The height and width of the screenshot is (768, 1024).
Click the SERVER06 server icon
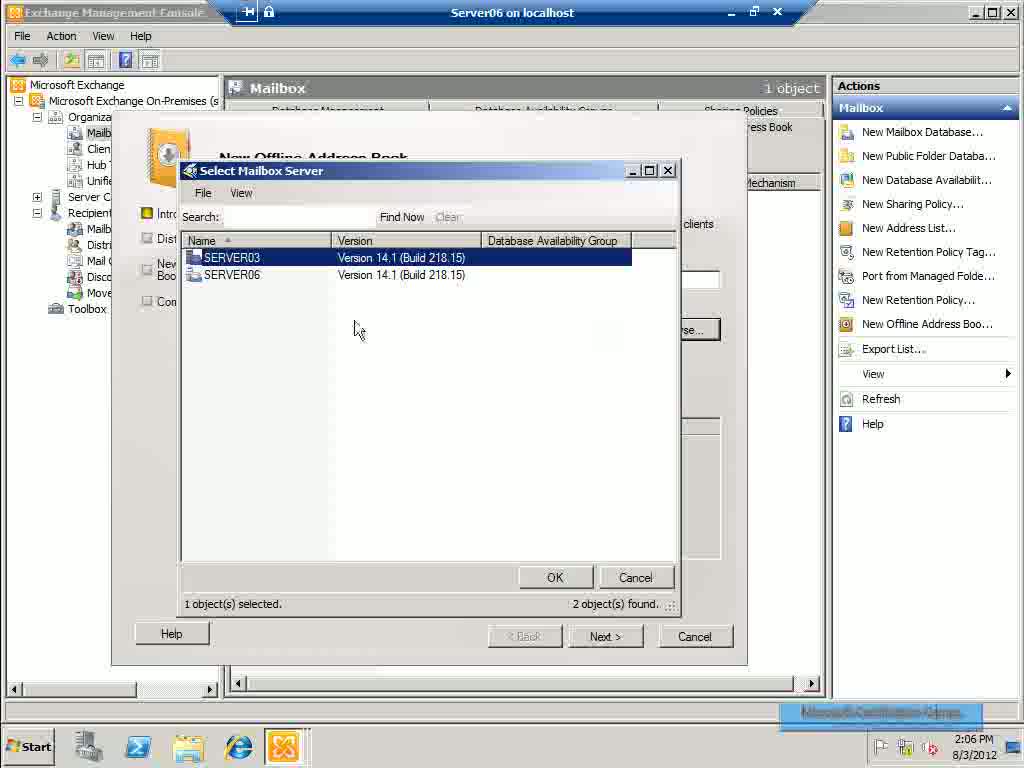click(194, 275)
